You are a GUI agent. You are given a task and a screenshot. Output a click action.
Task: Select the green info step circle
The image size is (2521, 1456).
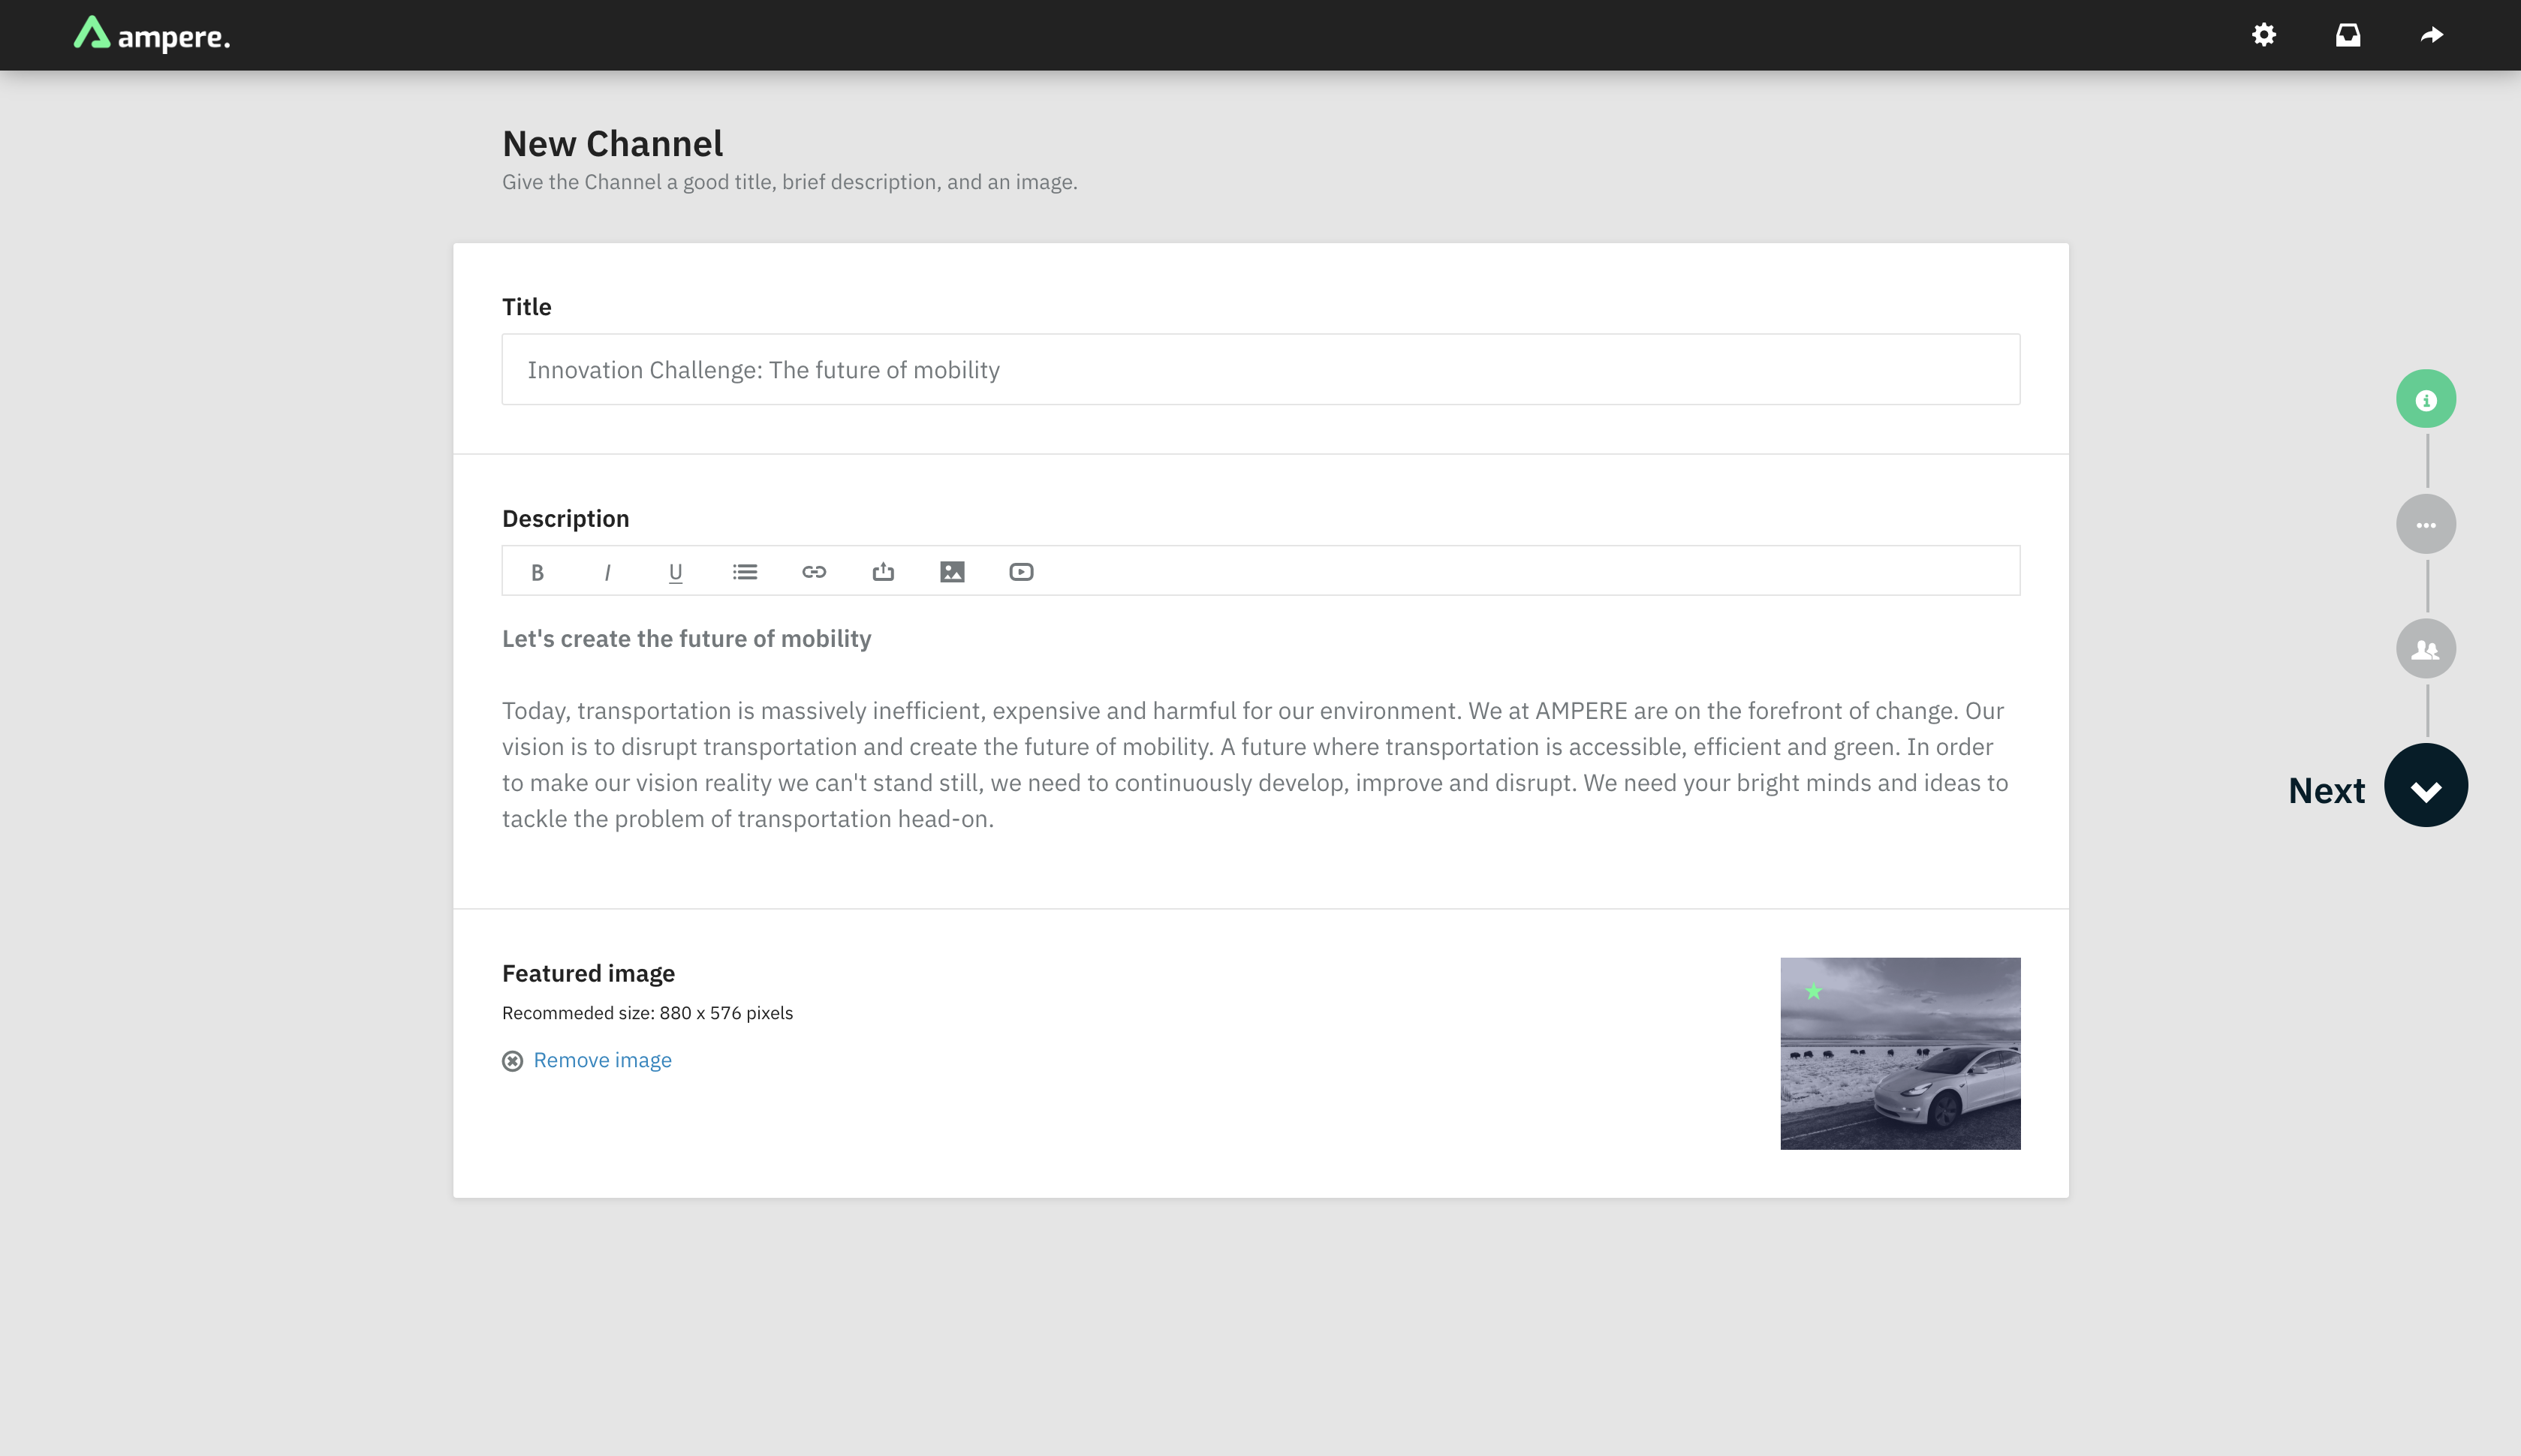[2426, 399]
